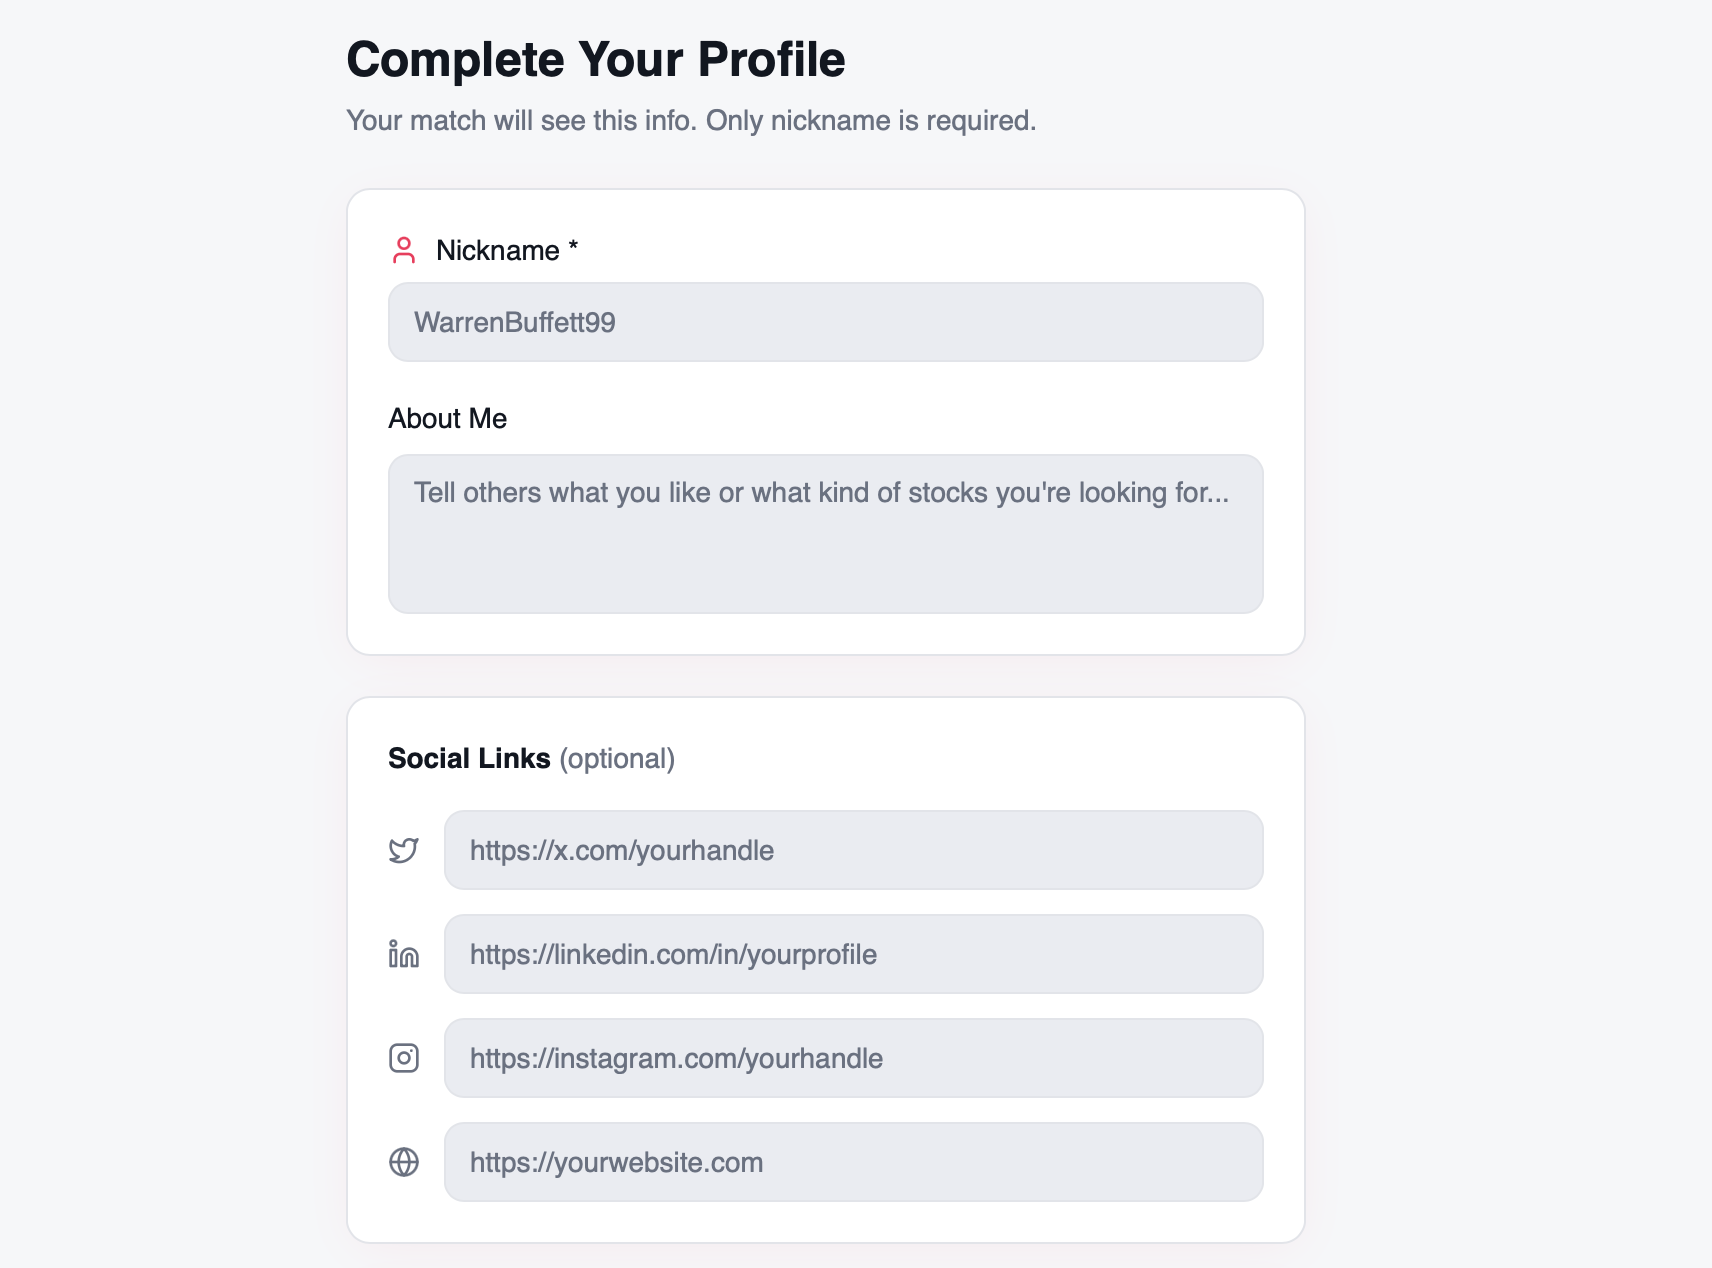Click the match info subtitle text
The width and height of the screenshot is (1712, 1268).
(691, 120)
